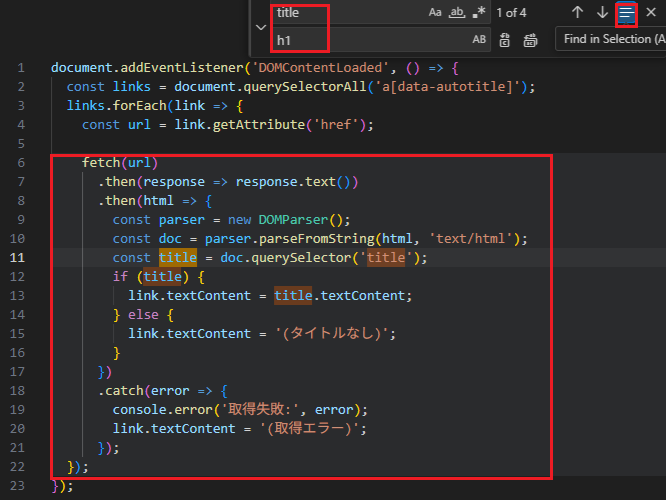Click 'querySelectorAll' on line 2

click(305, 87)
